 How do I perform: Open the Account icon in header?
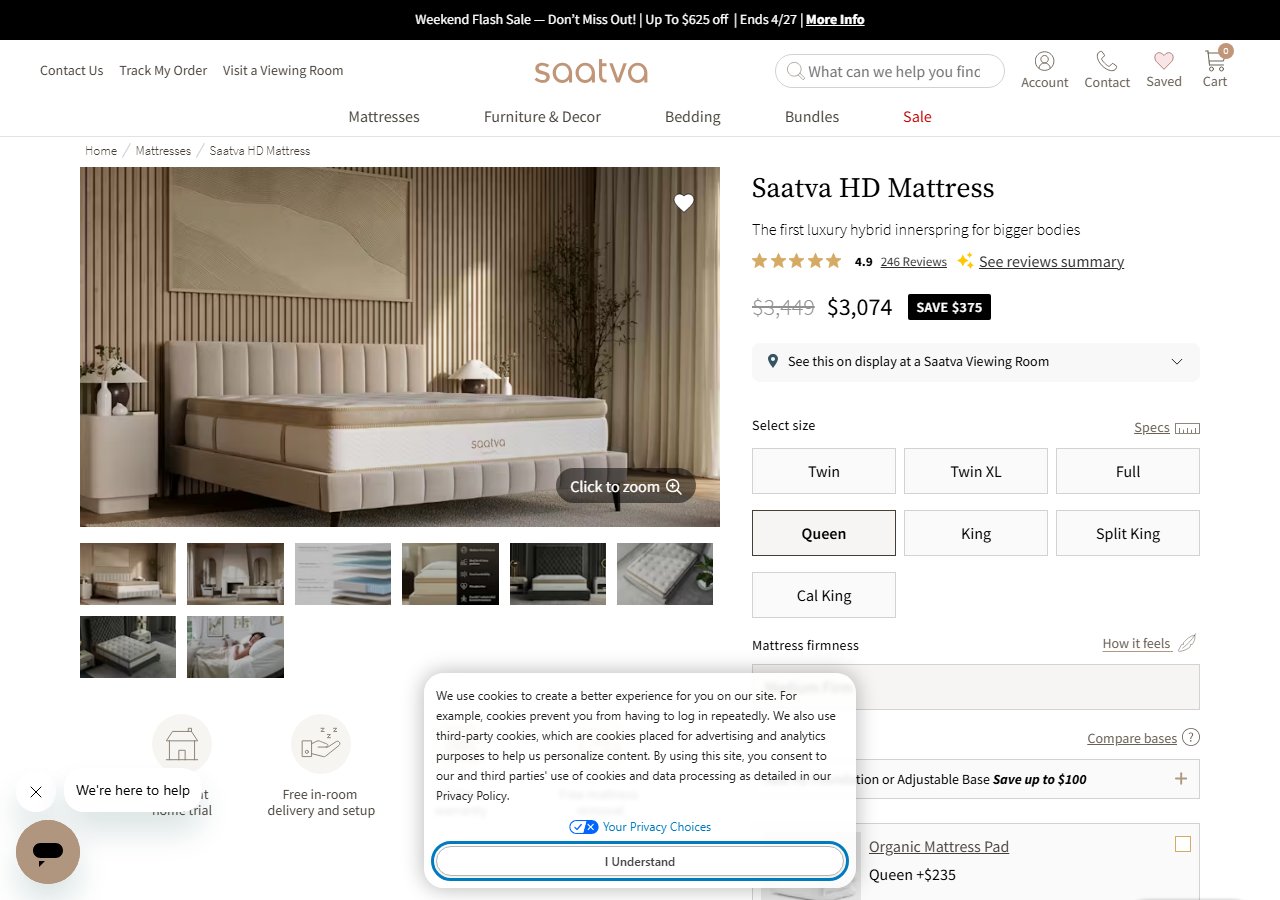point(1044,62)
